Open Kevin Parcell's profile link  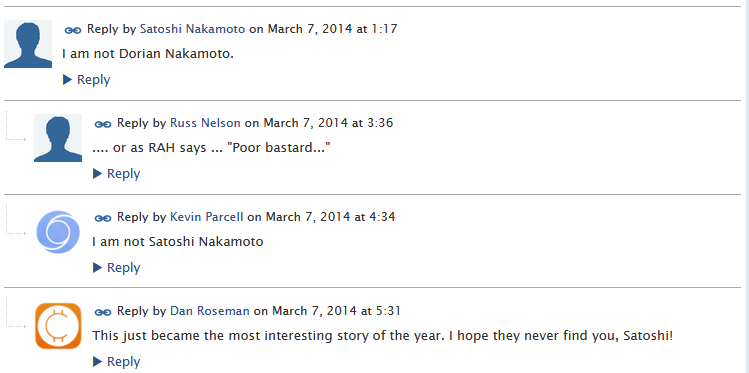(x=207, y=217)
